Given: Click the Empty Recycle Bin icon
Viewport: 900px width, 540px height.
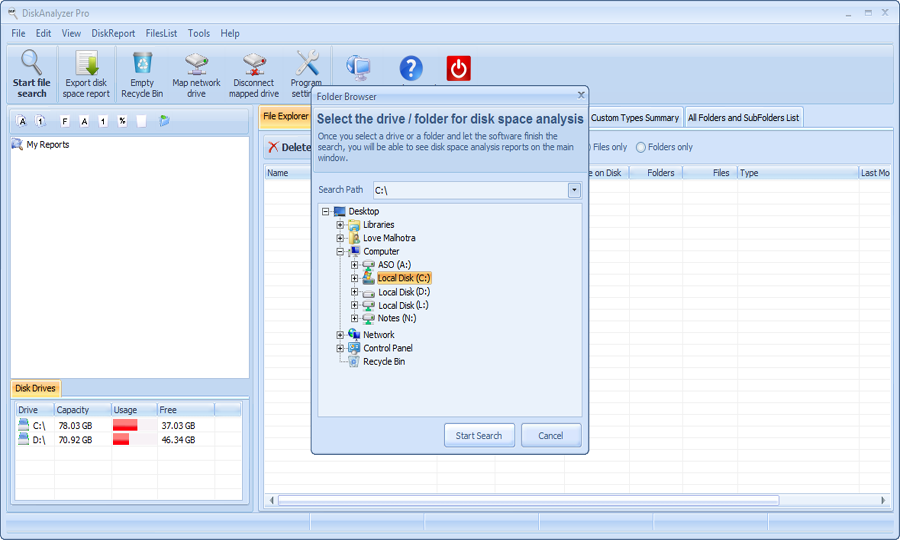Looking at the screenshot, I should click(x=142, y=63).
